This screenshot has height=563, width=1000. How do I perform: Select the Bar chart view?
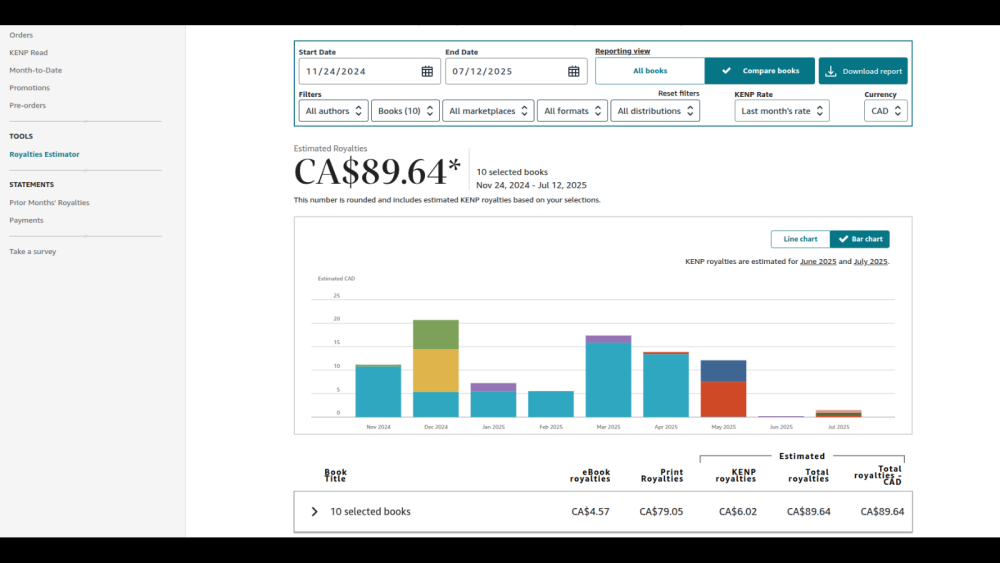pyautogui.click(x=859, y=239)
